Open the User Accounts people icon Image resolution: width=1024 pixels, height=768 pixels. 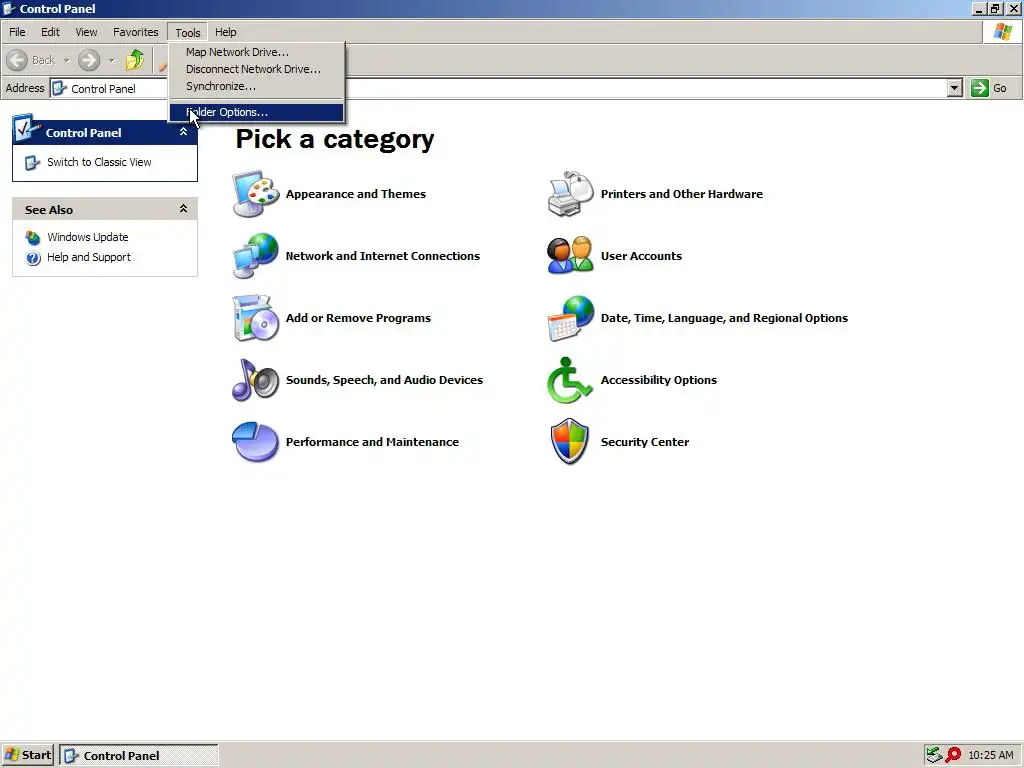click(x=571, y=256)
